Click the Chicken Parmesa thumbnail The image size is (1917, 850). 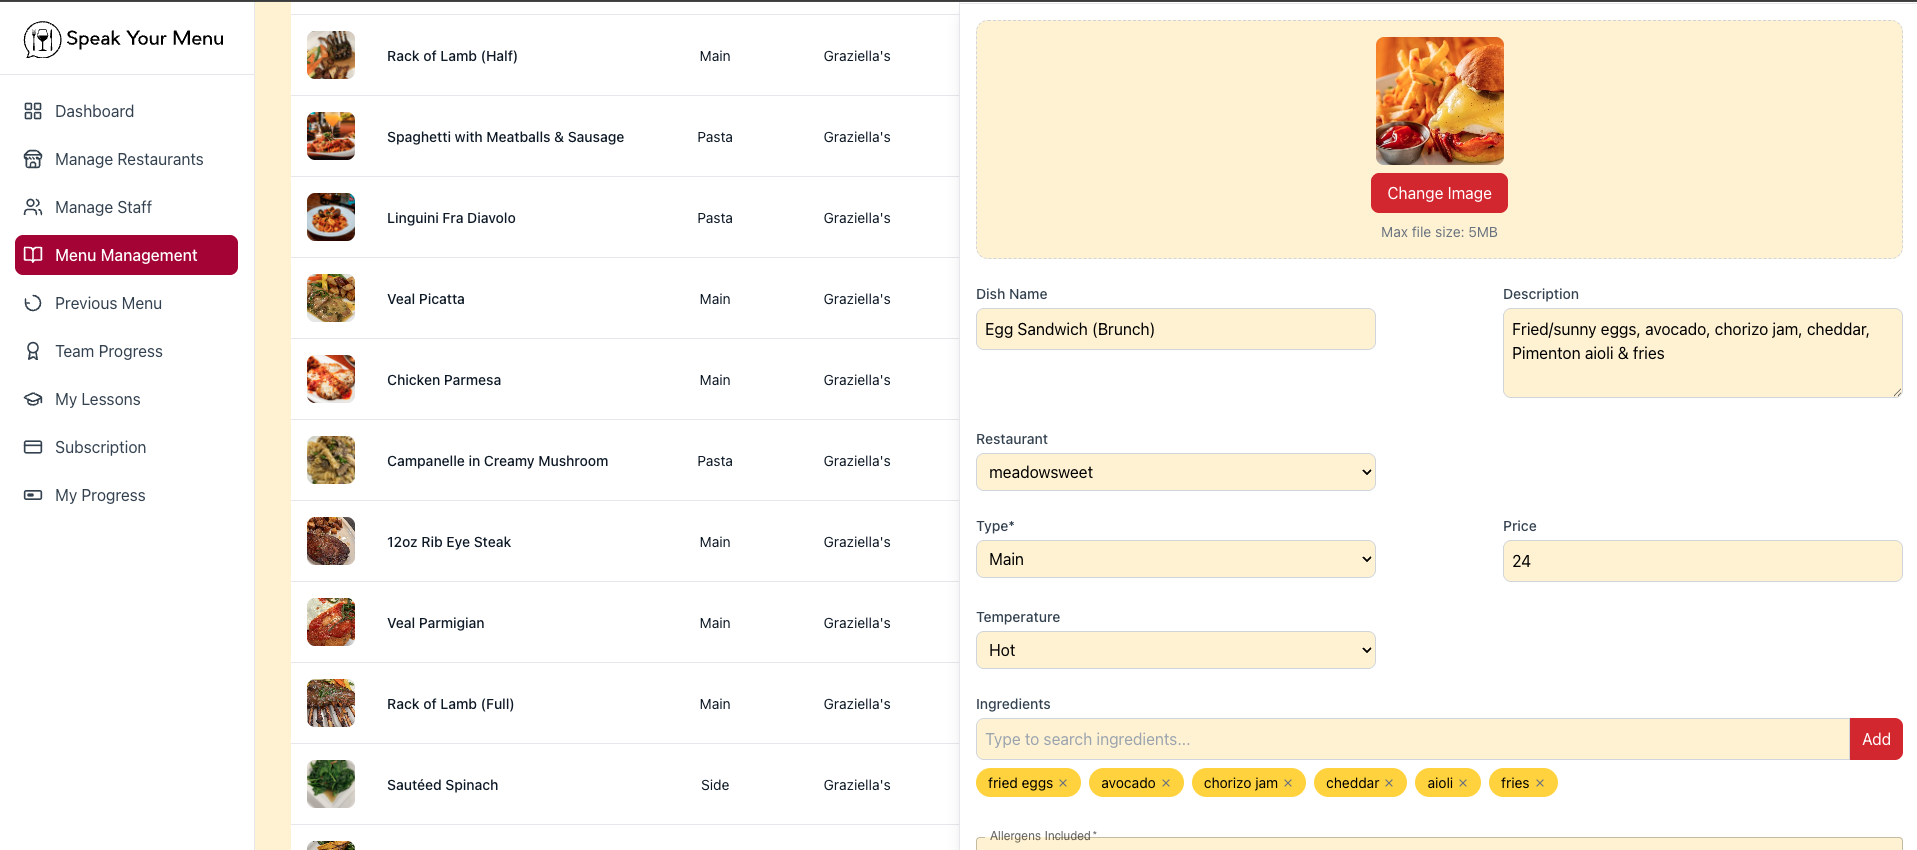[x=331, y=379]
